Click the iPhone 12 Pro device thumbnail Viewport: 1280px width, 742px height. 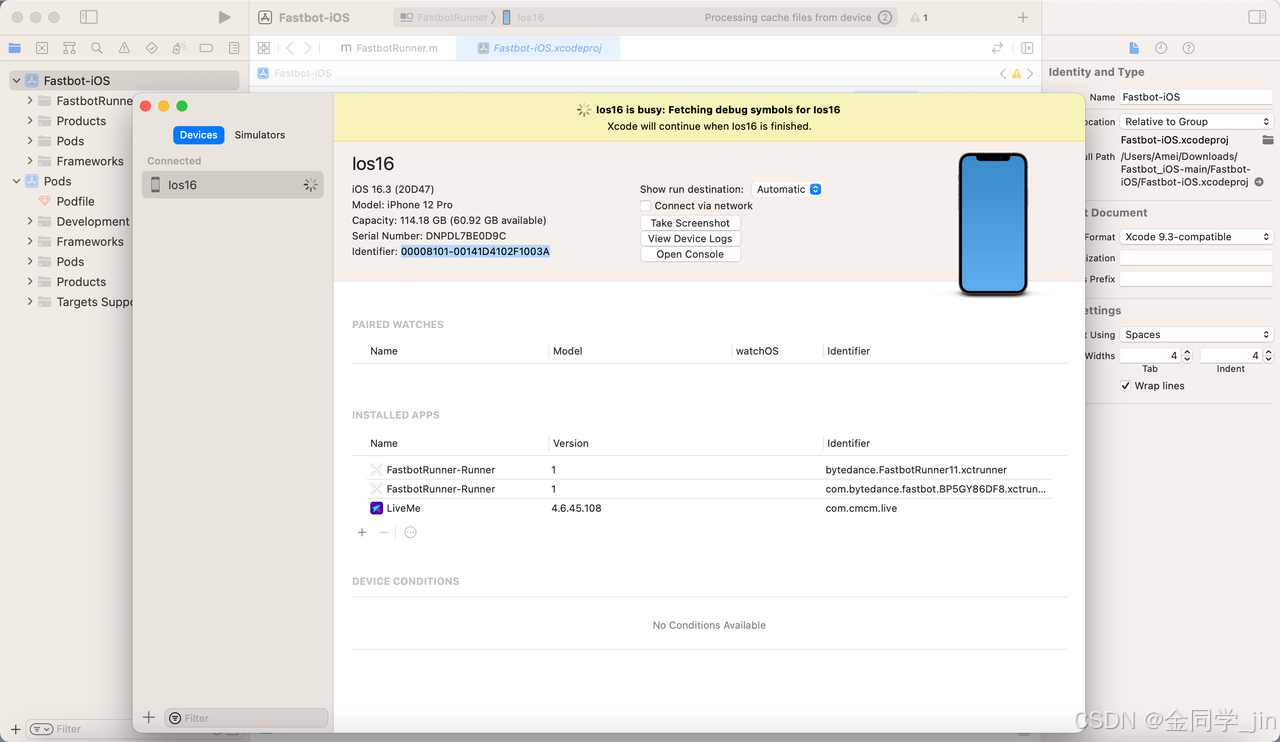coord(993,224)
